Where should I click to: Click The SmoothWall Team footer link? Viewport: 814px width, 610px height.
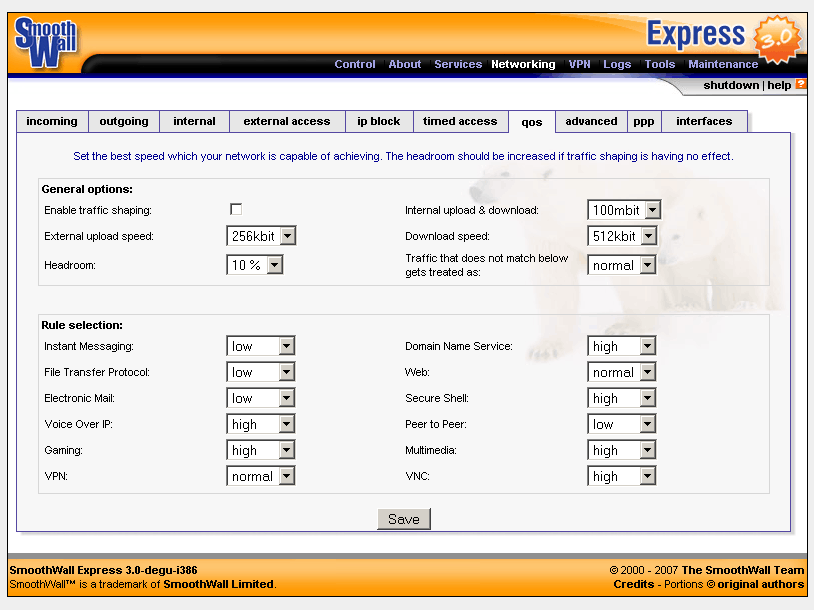[742, 570]
